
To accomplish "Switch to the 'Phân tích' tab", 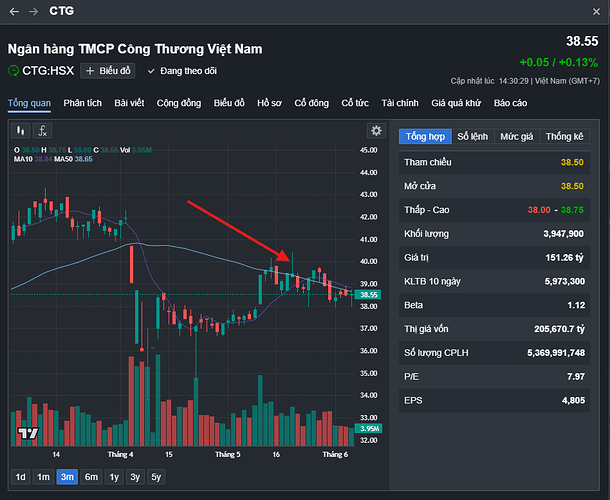I will [83, 103].
